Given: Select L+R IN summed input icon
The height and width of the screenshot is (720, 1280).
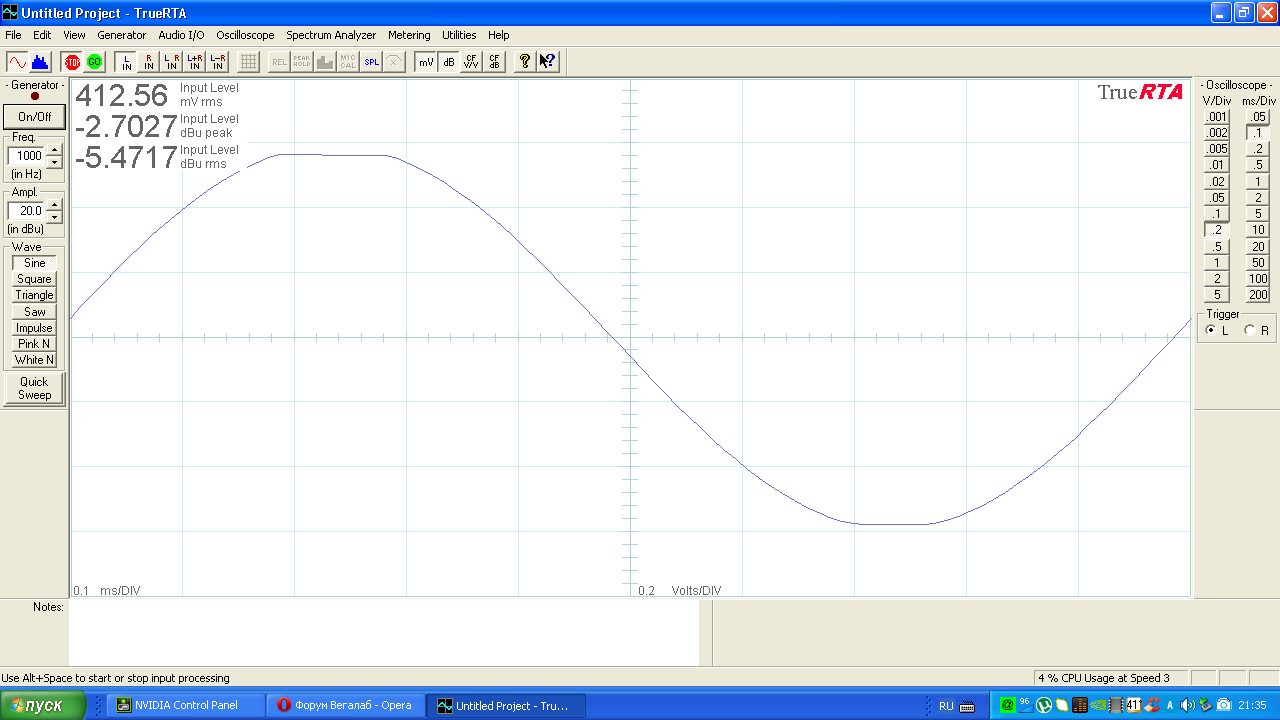Looking at the screenshot, I should (x=195, y=62).
